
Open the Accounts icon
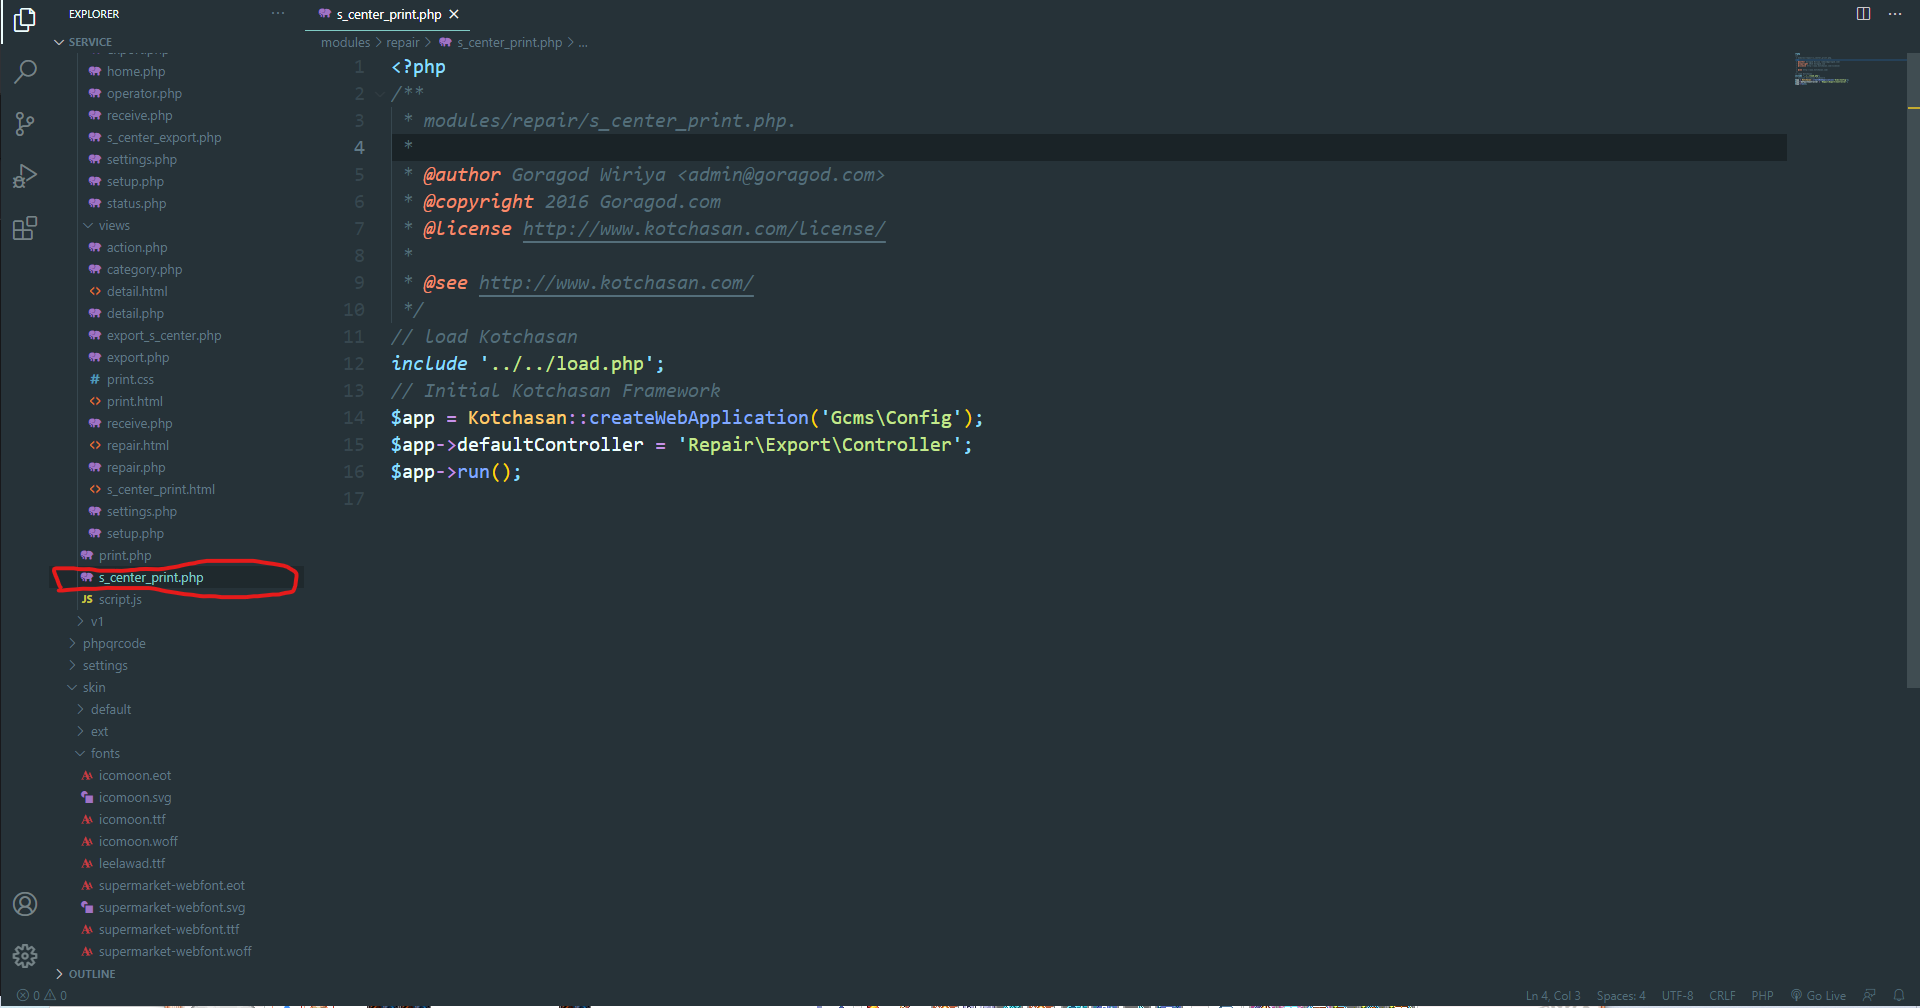coord(25,904)
